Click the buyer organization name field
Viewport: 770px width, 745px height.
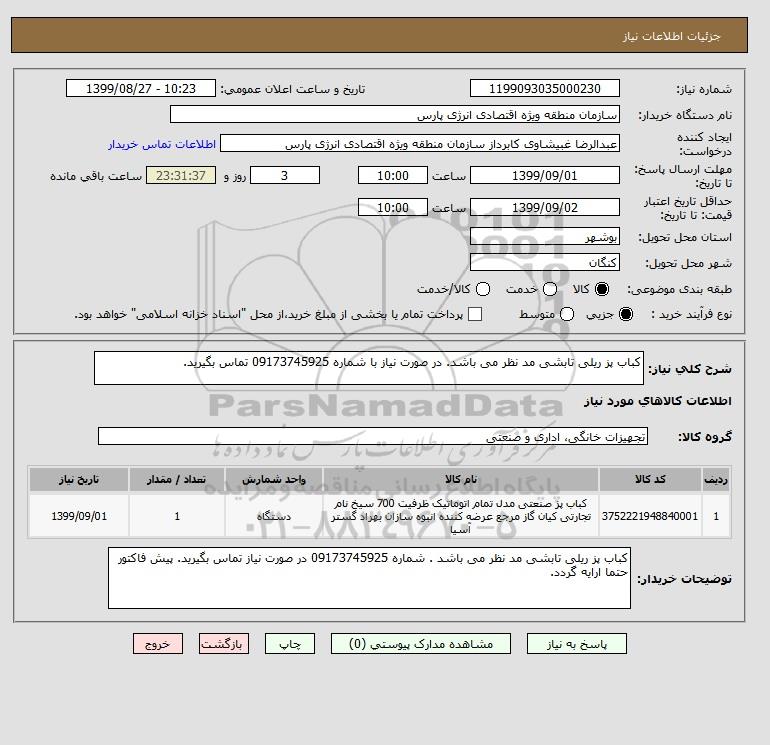coord(395,115)
